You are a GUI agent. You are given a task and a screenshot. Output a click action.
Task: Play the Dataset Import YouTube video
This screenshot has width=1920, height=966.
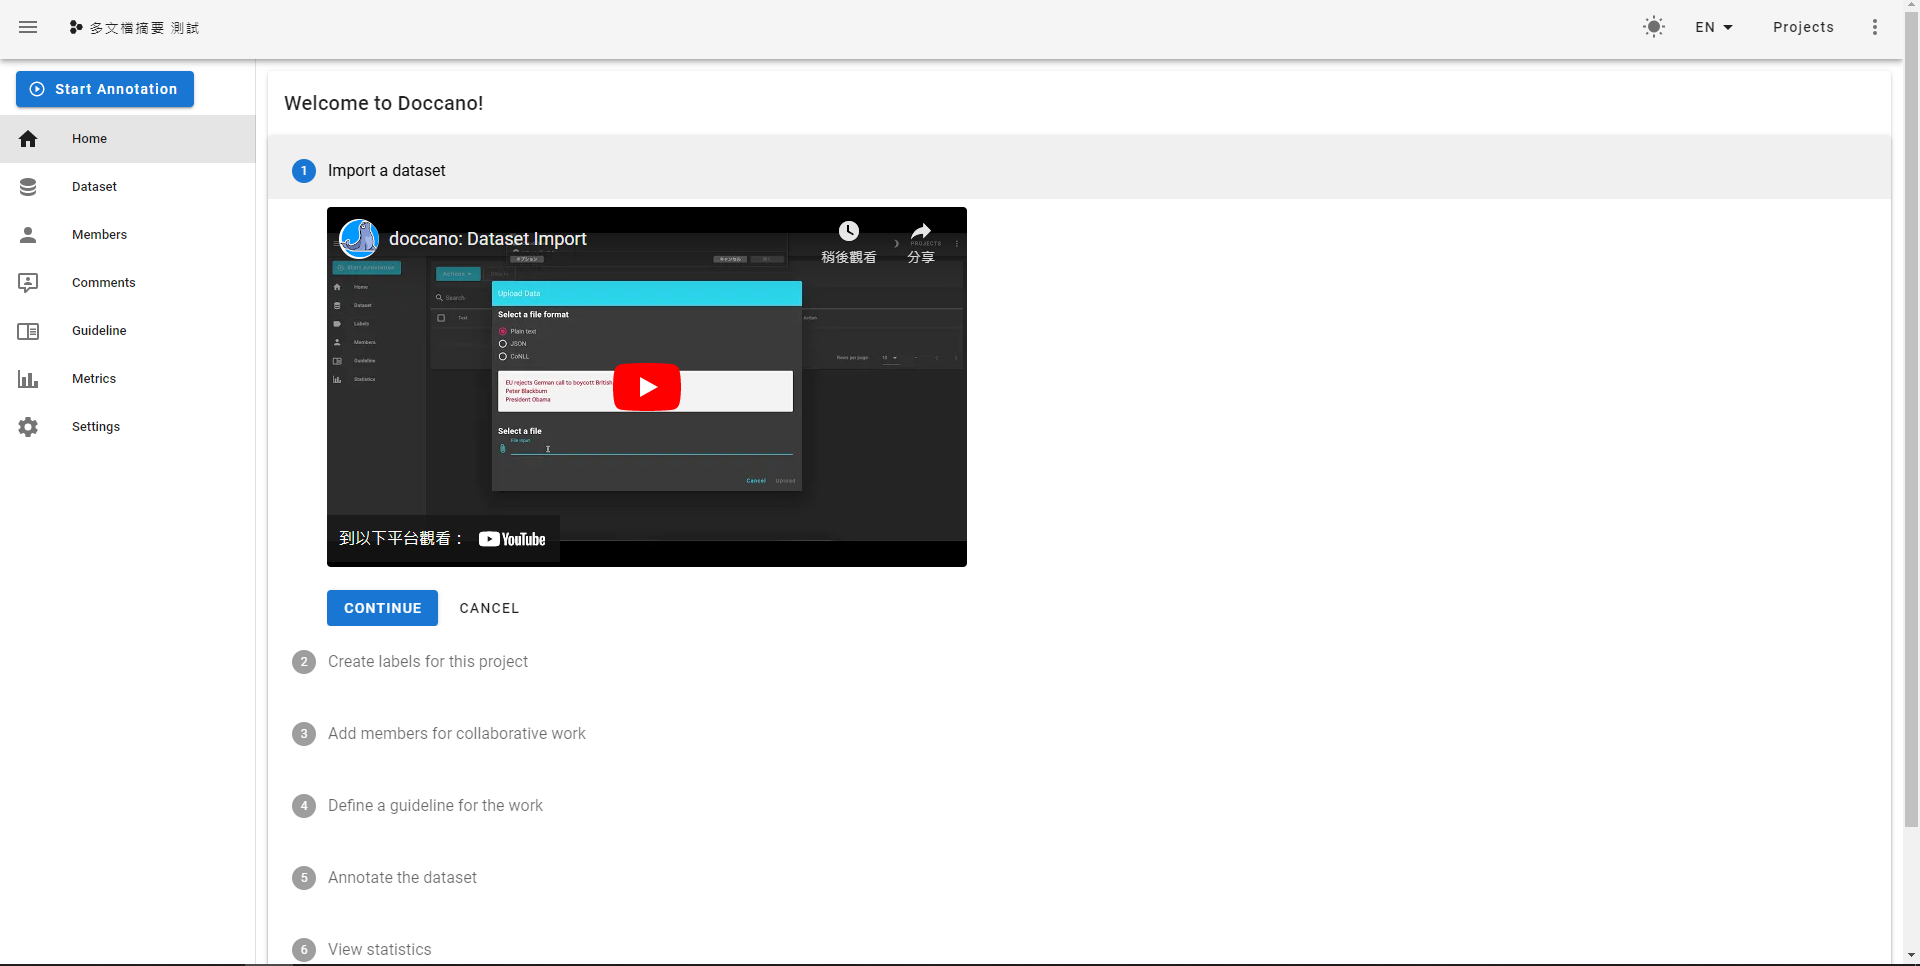647,387
